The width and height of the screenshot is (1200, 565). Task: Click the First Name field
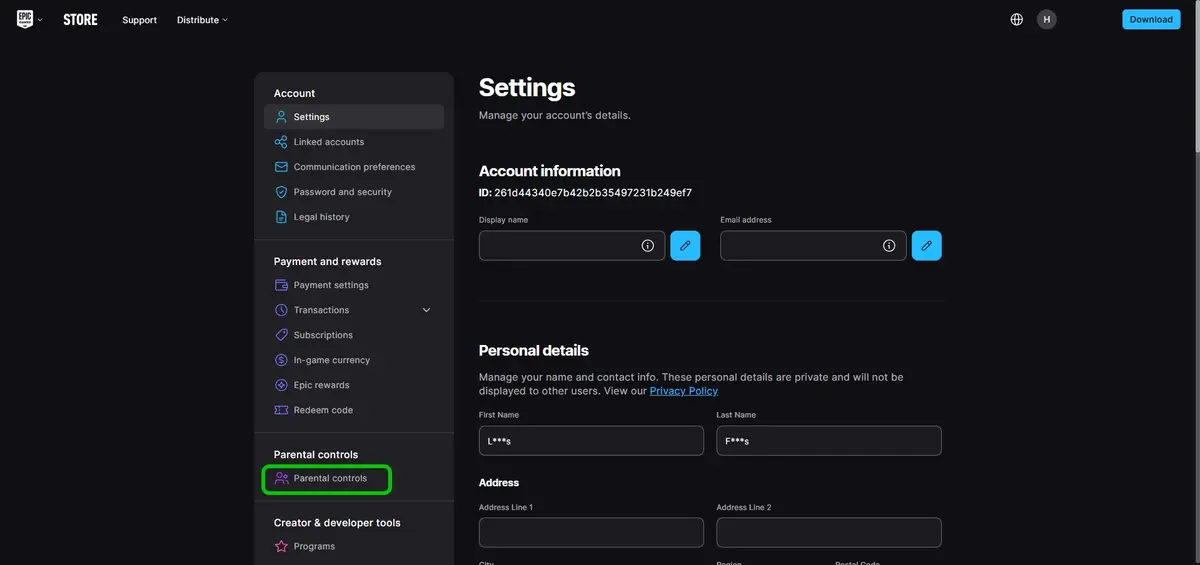591,441
